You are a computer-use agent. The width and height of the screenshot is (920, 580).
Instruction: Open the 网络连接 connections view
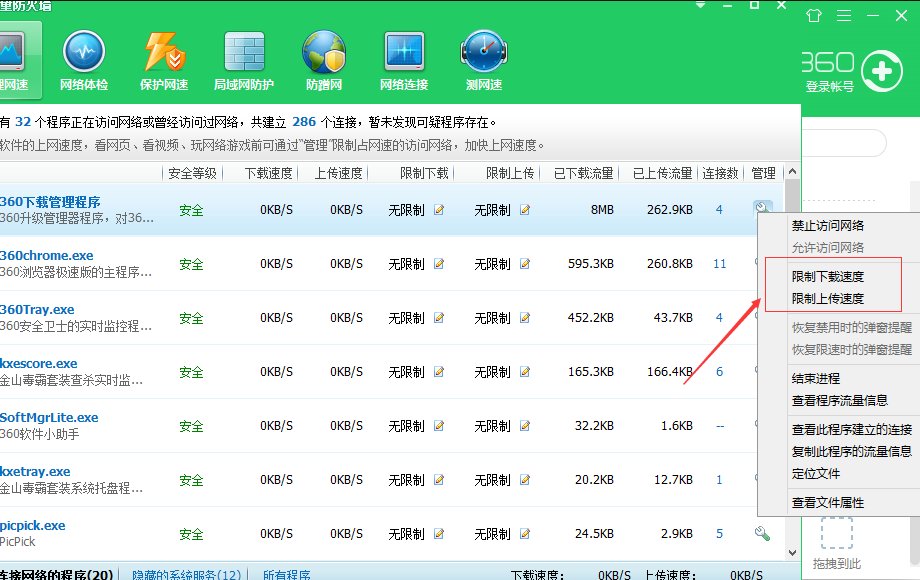(x=403, y=55)
